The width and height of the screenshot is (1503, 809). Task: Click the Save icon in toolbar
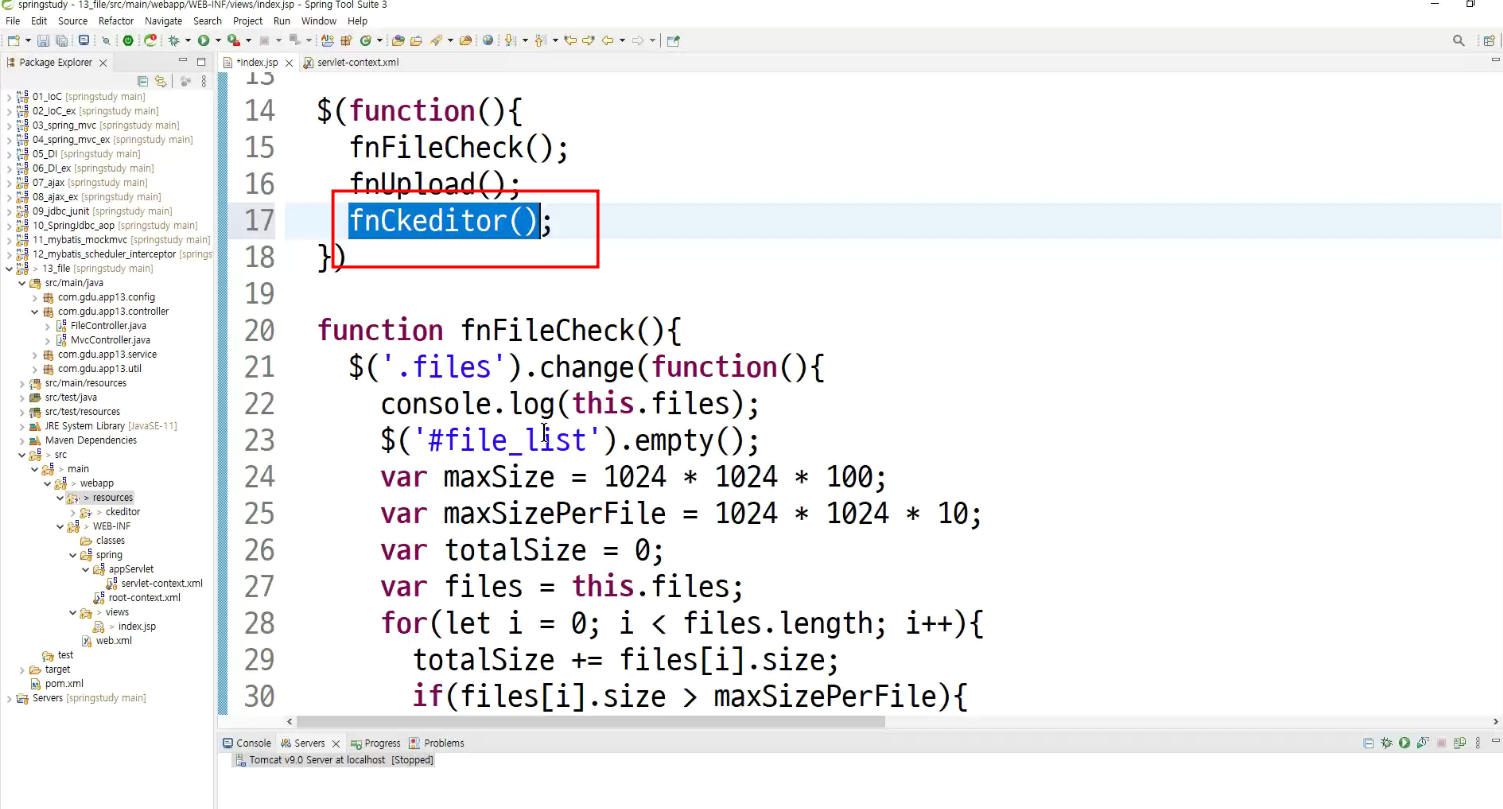coord(43,41)
